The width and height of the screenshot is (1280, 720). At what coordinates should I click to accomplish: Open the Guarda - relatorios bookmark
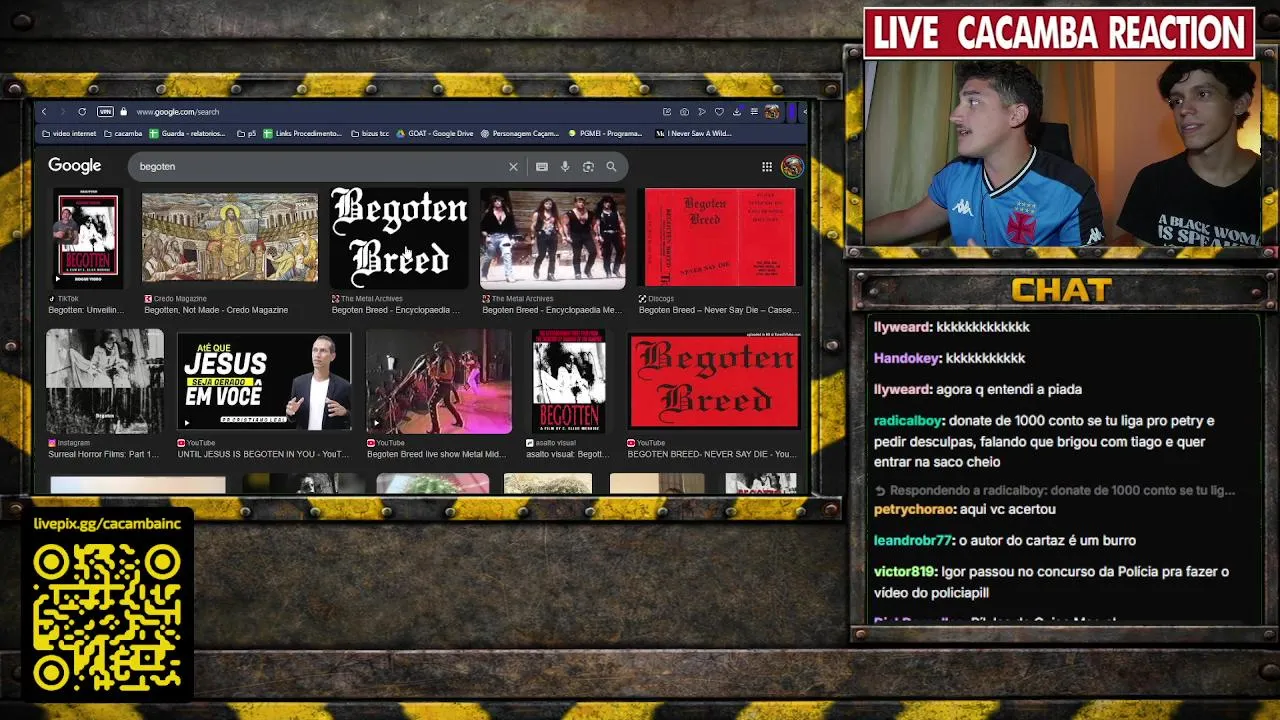click(187, 133)
